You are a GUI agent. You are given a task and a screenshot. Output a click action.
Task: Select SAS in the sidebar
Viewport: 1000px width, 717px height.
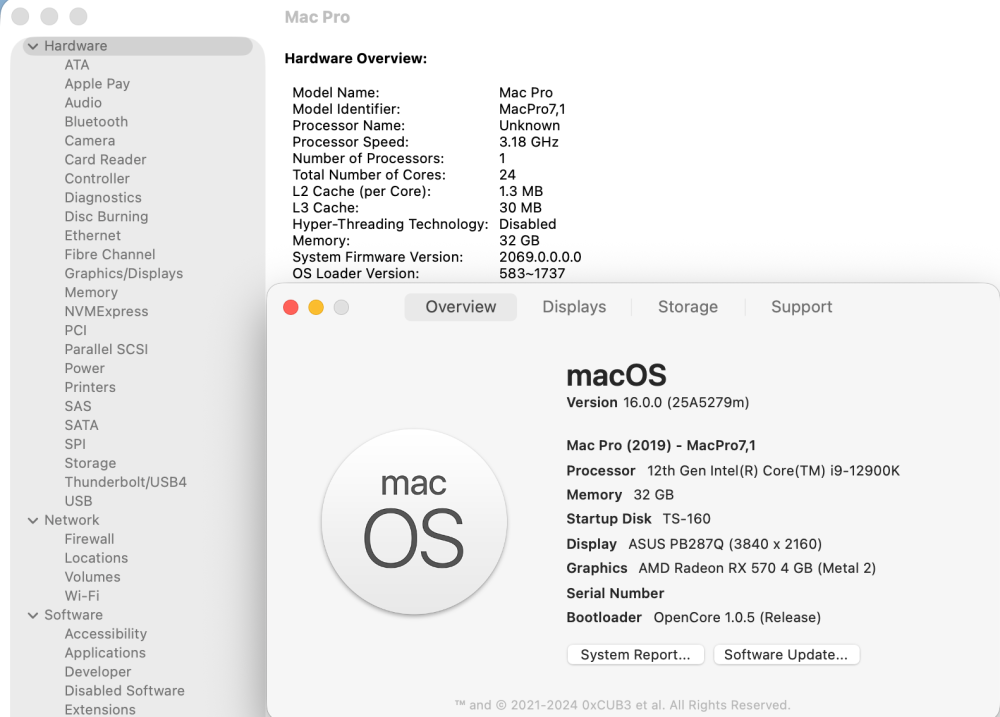pyautogui.click(x=78, y=406)
